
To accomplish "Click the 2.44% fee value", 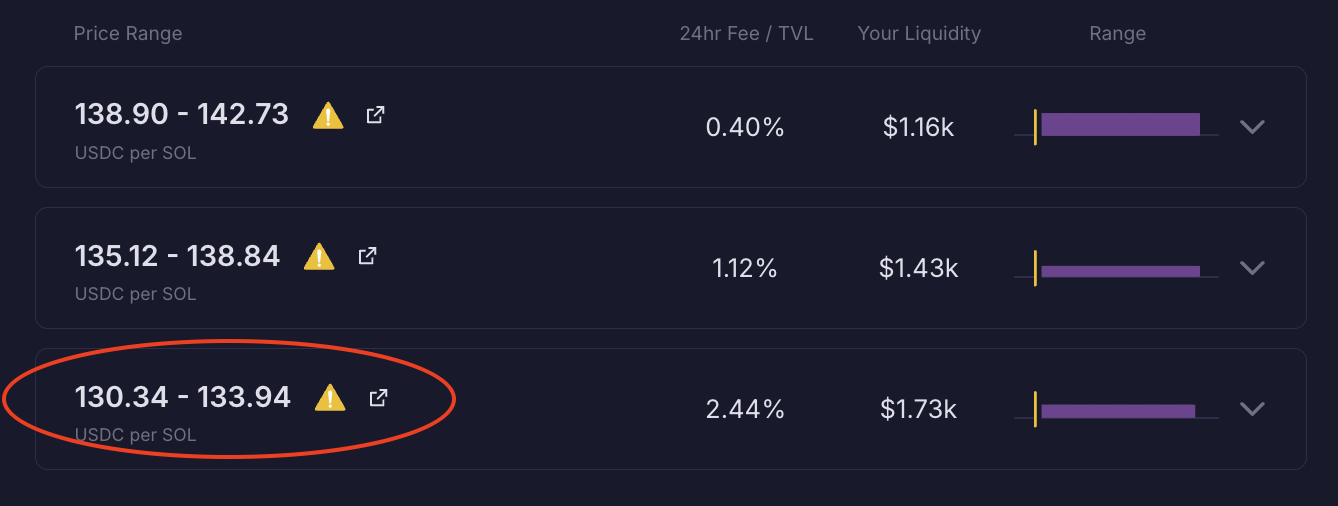I will pos(745,409).
